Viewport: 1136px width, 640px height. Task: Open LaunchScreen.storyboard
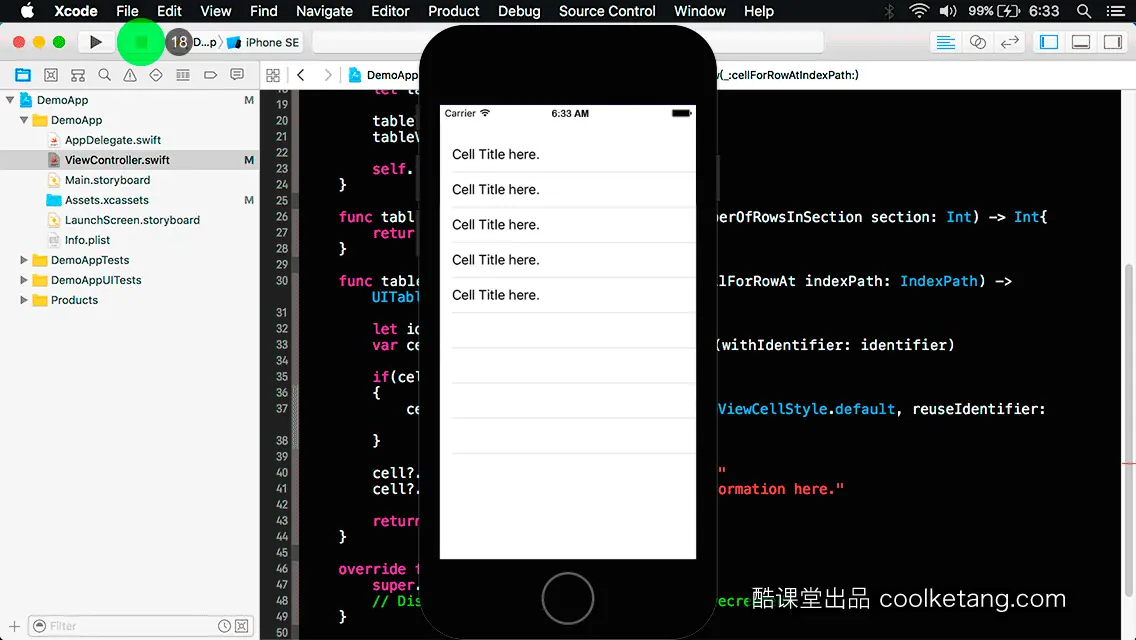(132, 220)
